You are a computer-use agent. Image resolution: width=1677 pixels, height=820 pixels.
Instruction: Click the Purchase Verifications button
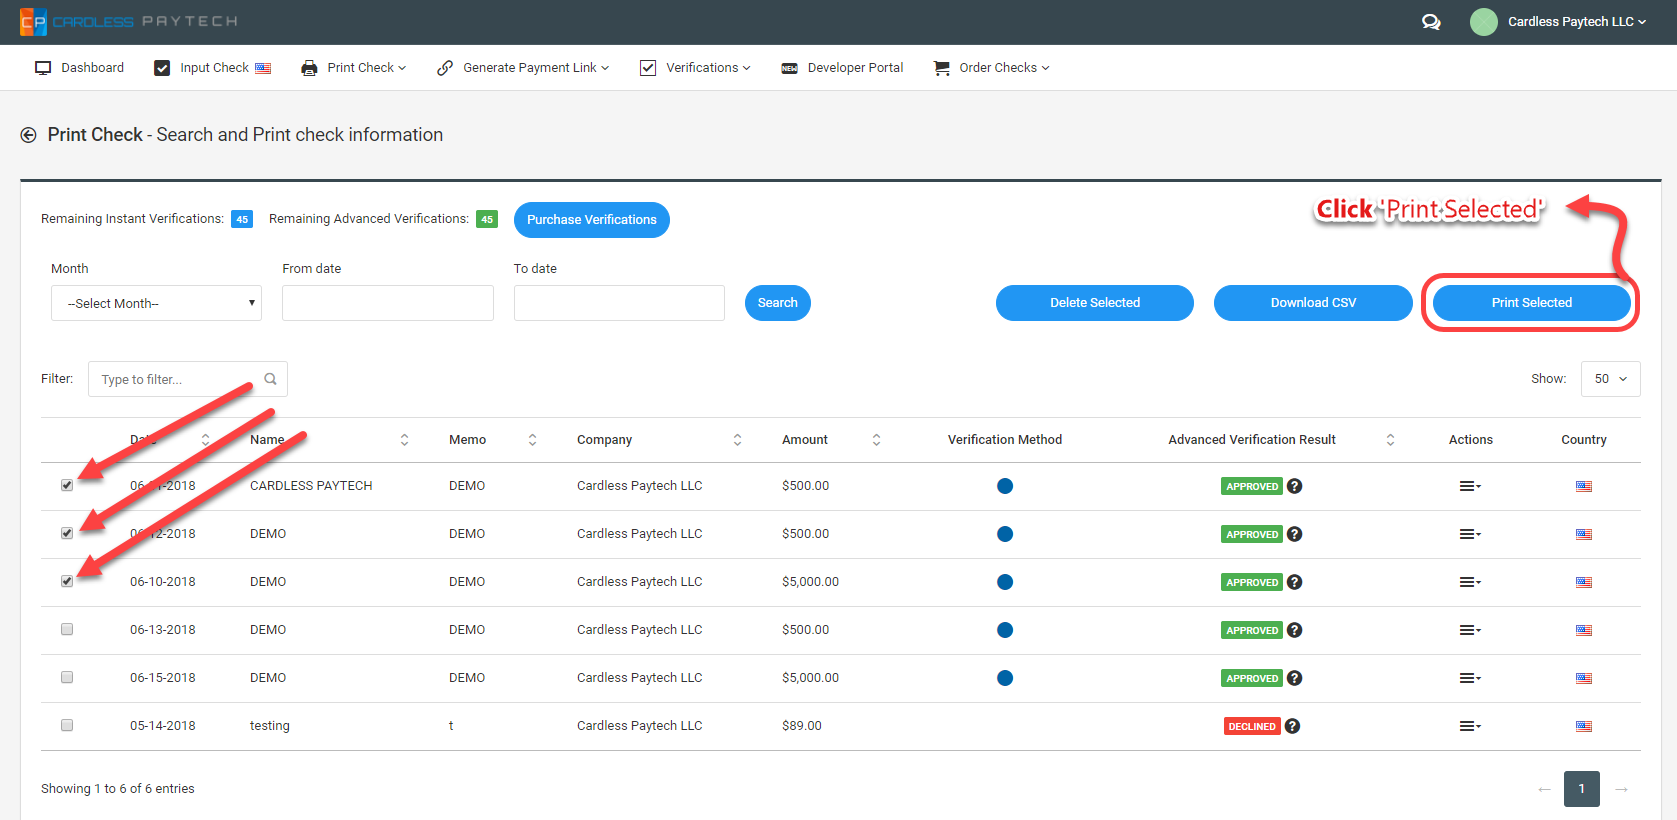click(x=592, y=220)
